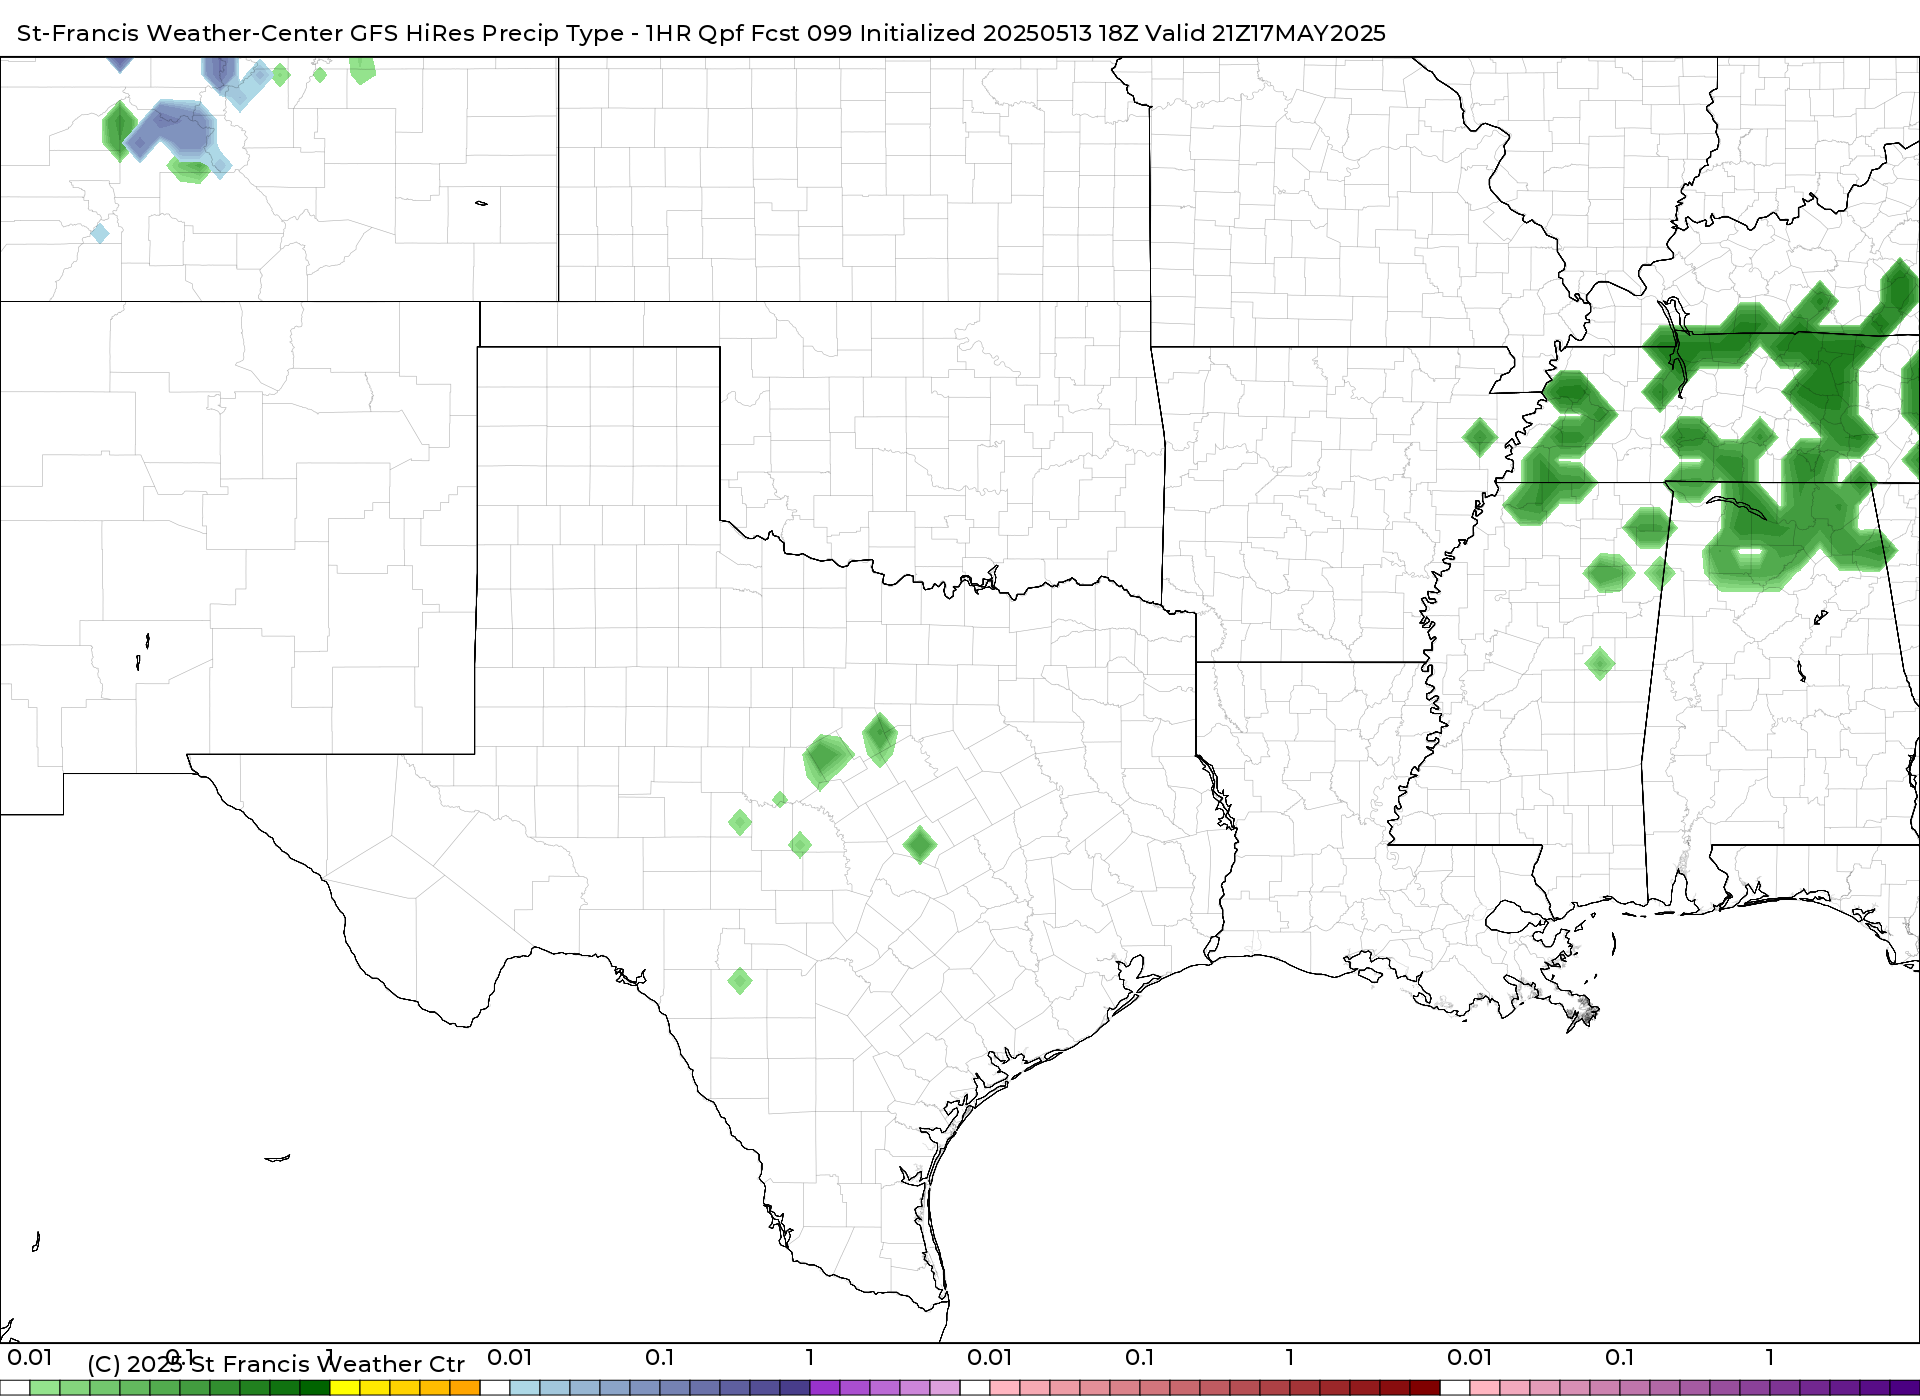The height and width of the screenshot is (1400, 1920).
Task: Click "GFS HiRes Precip Type" in the title
Action: (487, 33)
